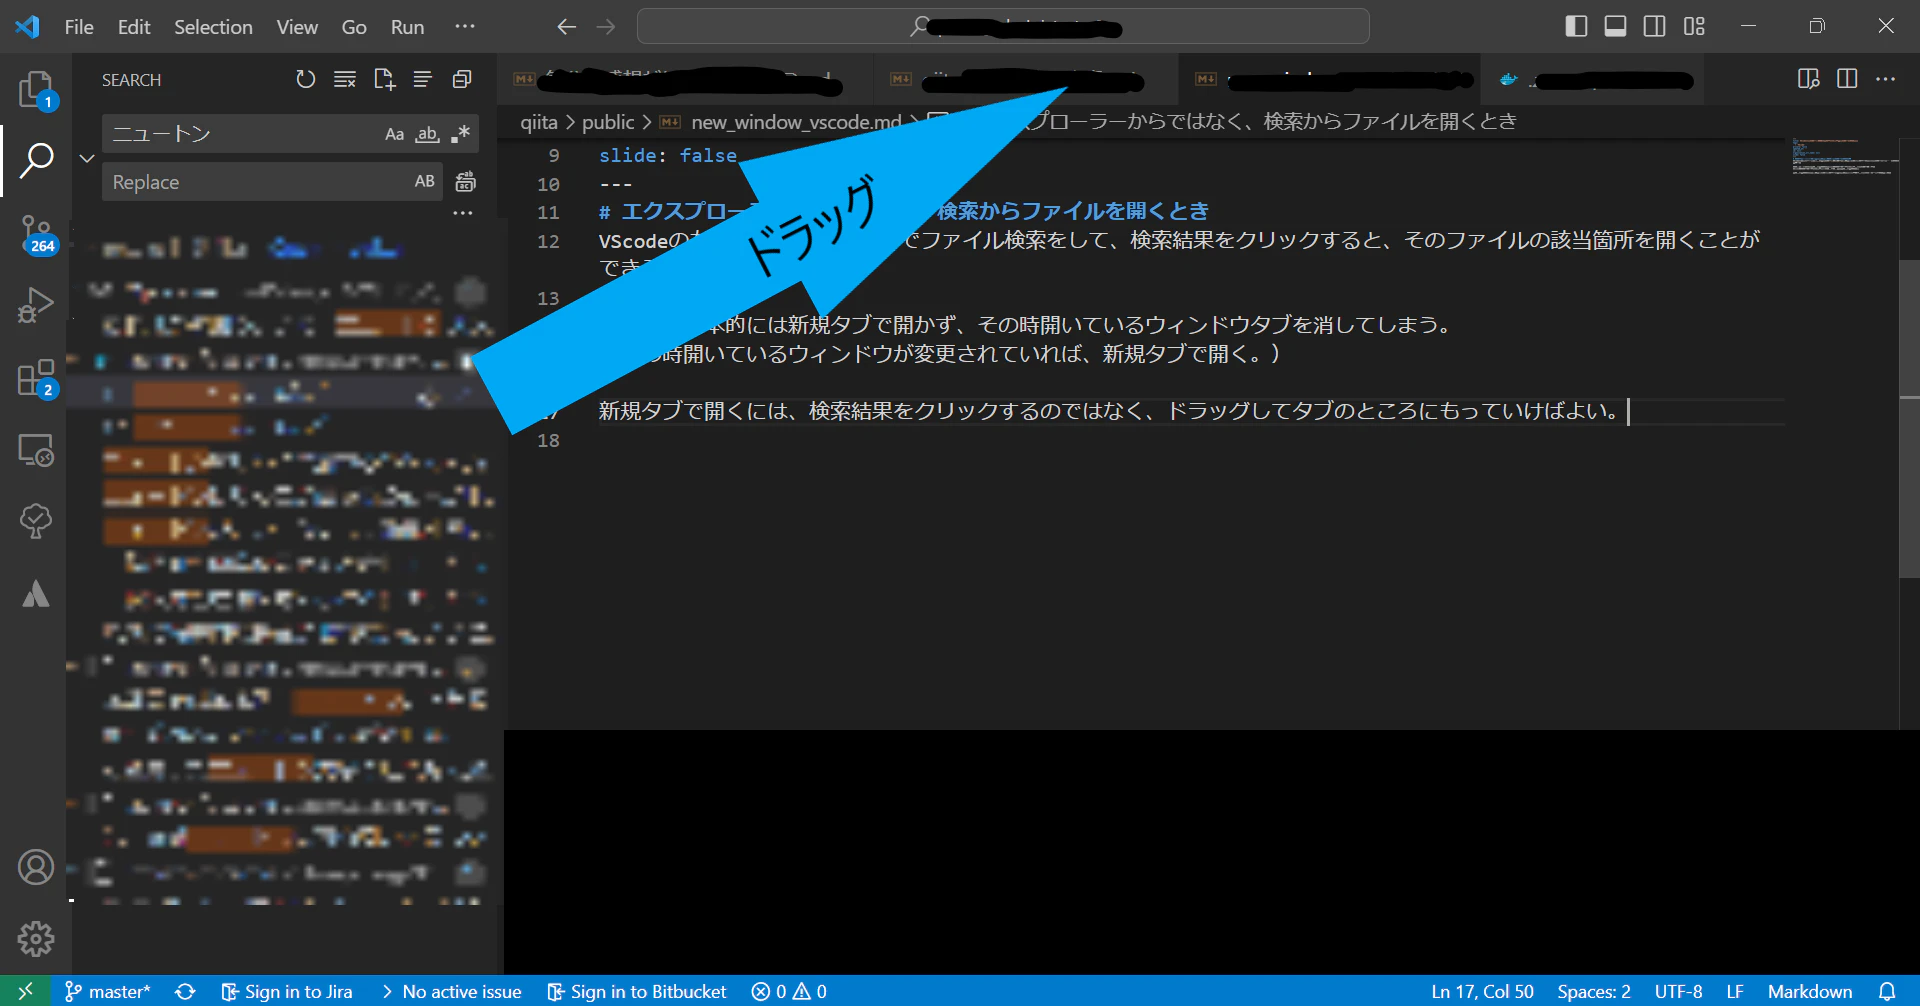This screenshot has width=1920, height=1006.
Task: Open the Azure view in activity bar
Action: point(36,594)
